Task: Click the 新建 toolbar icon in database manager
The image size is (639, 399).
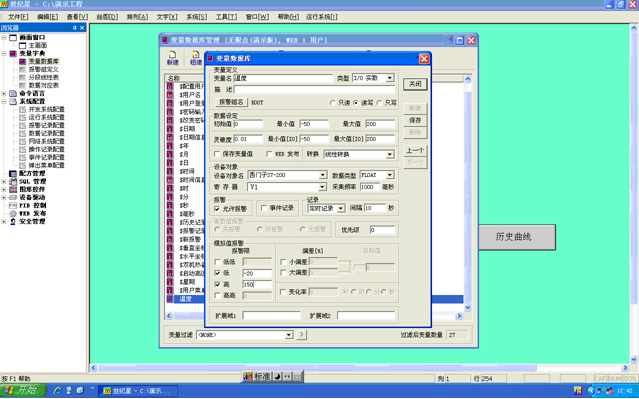Action: click(x=172, y=58)
